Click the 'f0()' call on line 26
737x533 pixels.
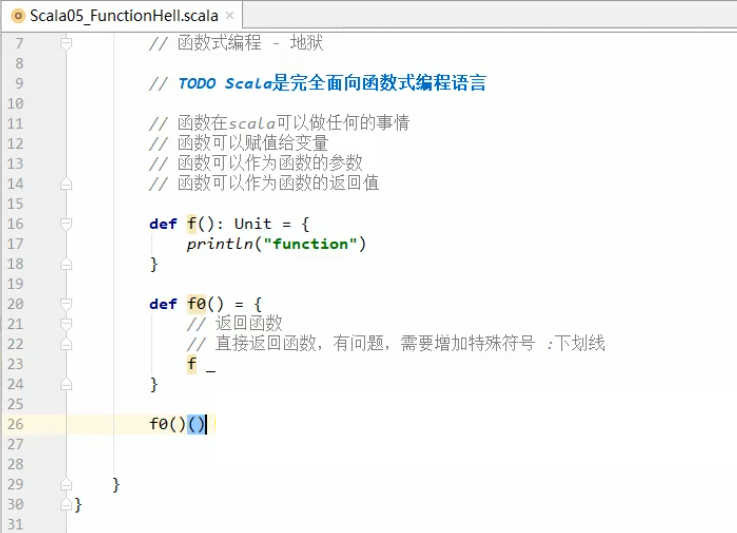tap(168, 424)
